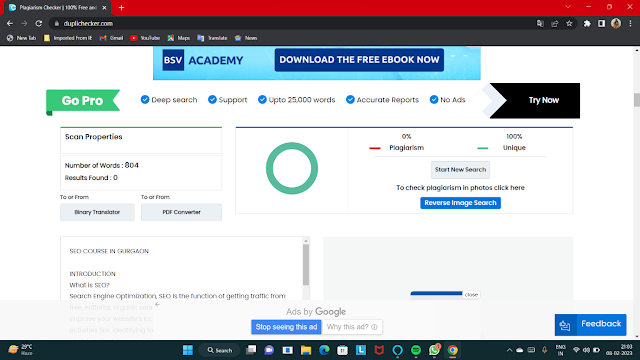
Task: Click the No Ads checkmark
Action: click(x=434, y=100)
